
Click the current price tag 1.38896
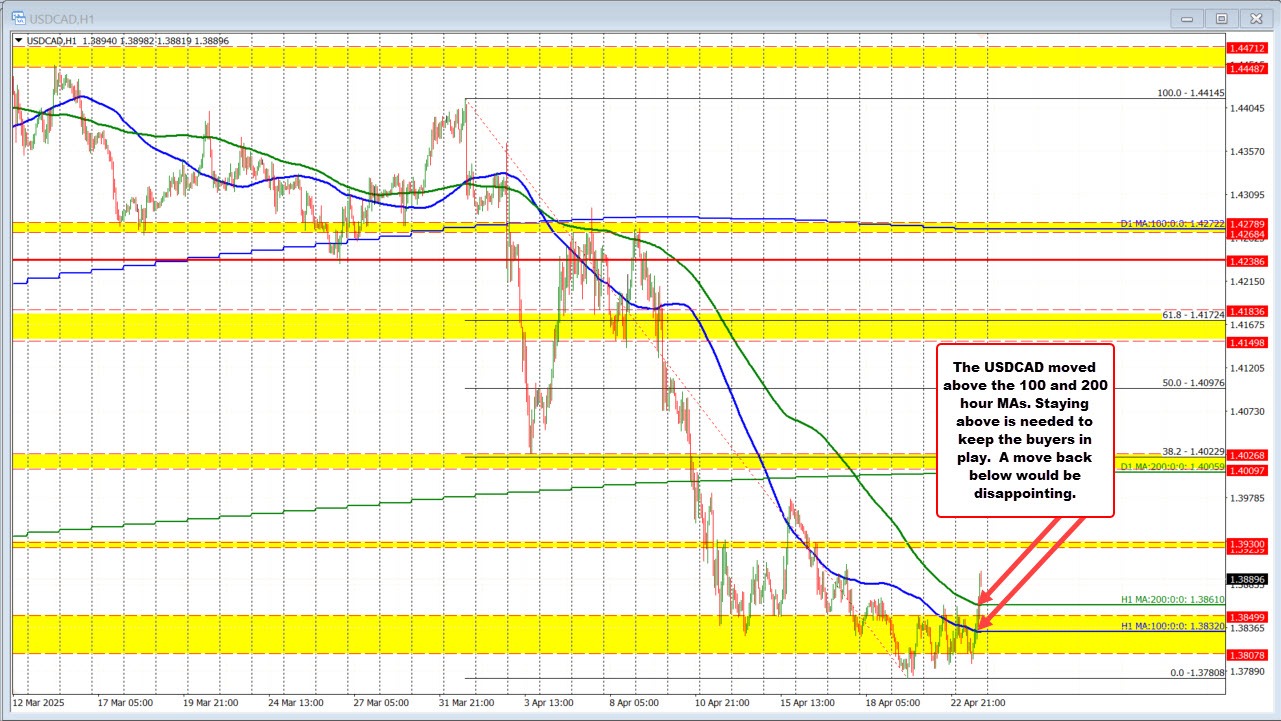1248,579
